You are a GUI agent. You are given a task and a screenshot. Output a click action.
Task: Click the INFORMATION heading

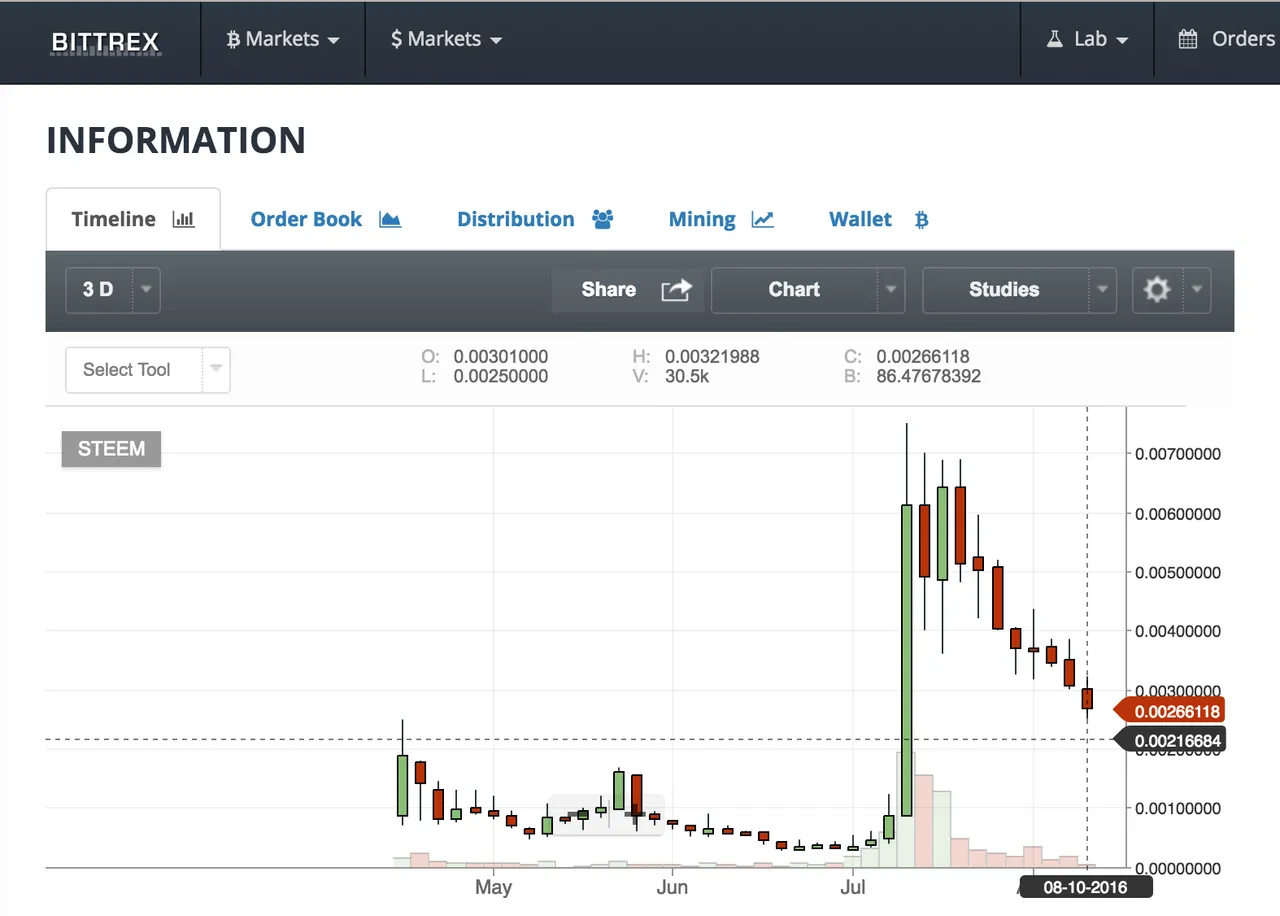pyautogui.click(x=176, y=140)
